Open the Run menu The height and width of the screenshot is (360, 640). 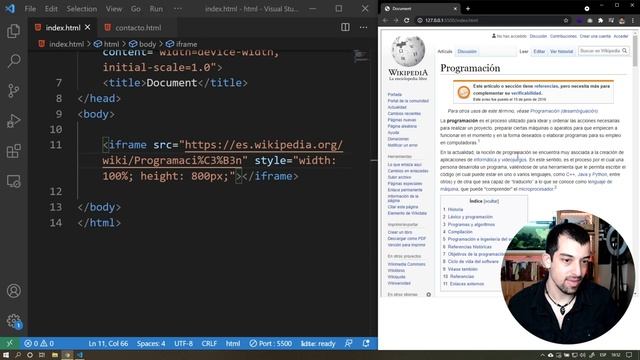(156, 9)
